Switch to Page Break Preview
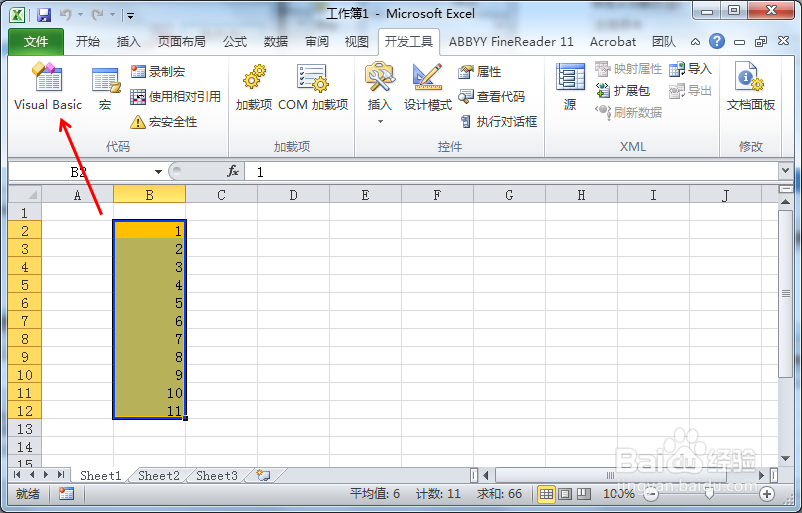Viewport: 802px width, 513px height. (x=584, y=494)
